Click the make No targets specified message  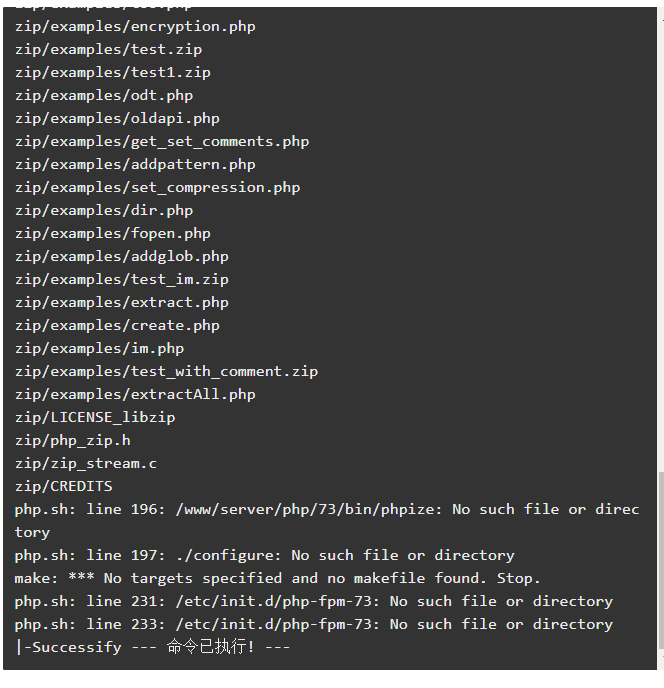(x=277, y=578)
